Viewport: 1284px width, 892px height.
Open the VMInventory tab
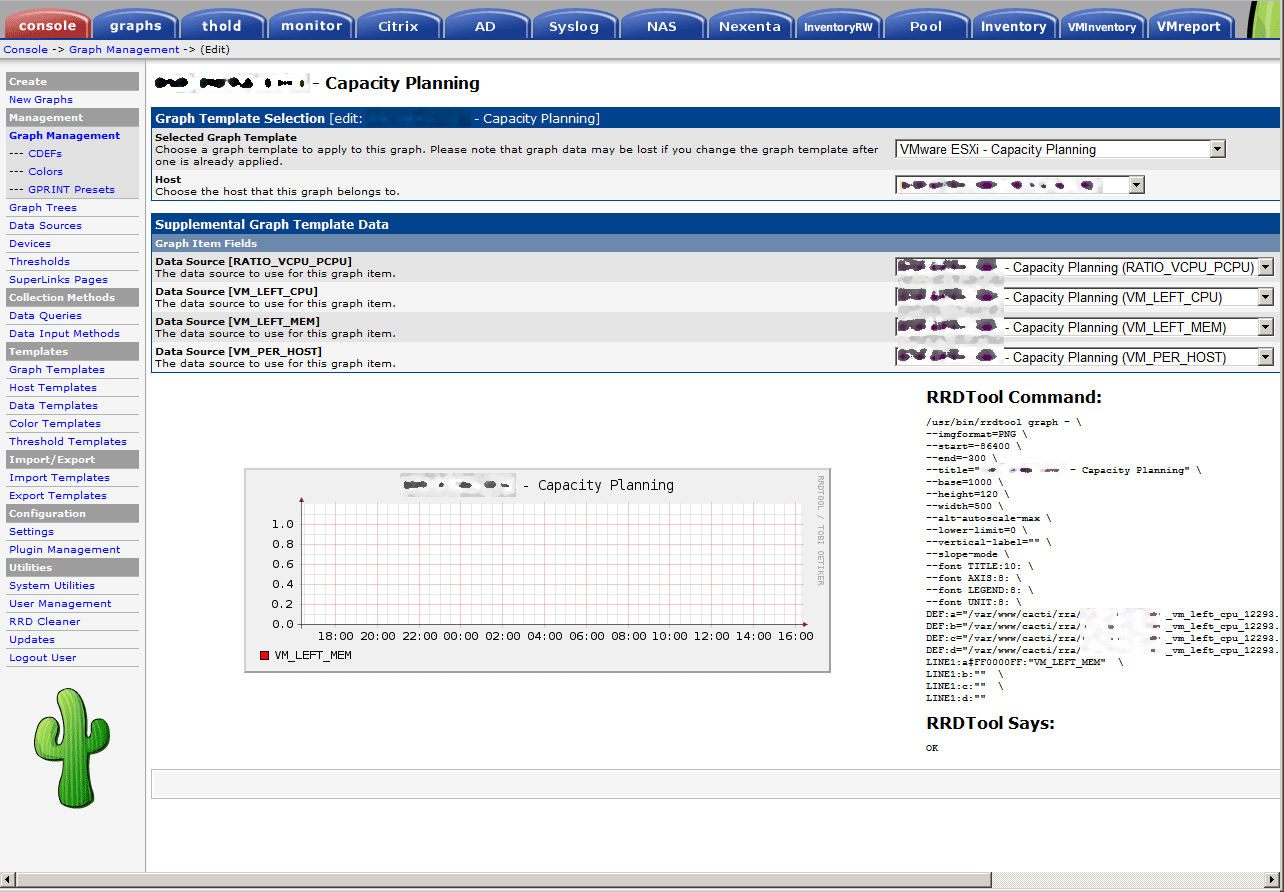click(x=1102, y=27)
